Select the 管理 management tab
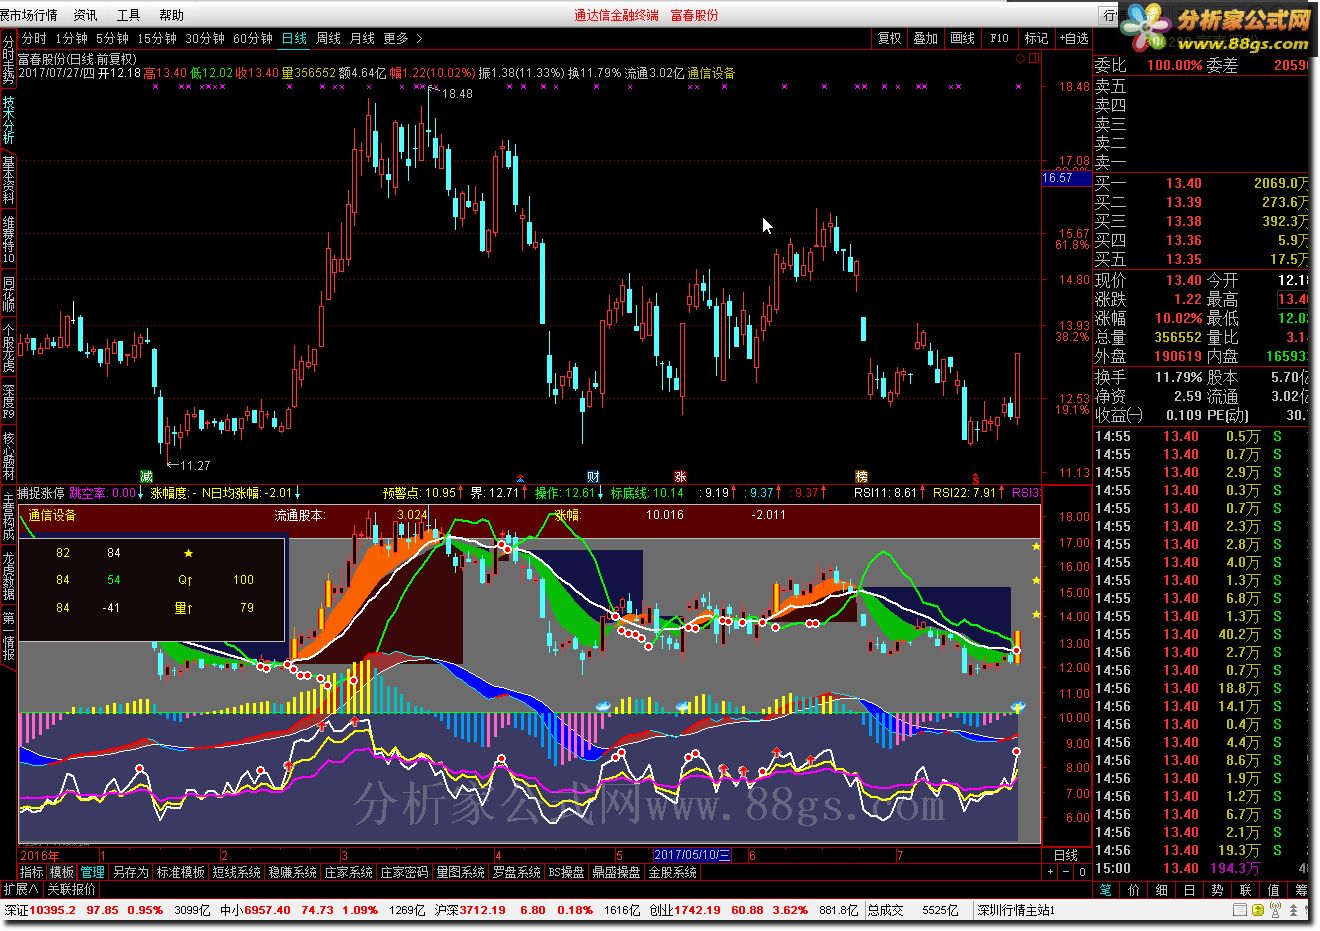 (x=92, y=873)
